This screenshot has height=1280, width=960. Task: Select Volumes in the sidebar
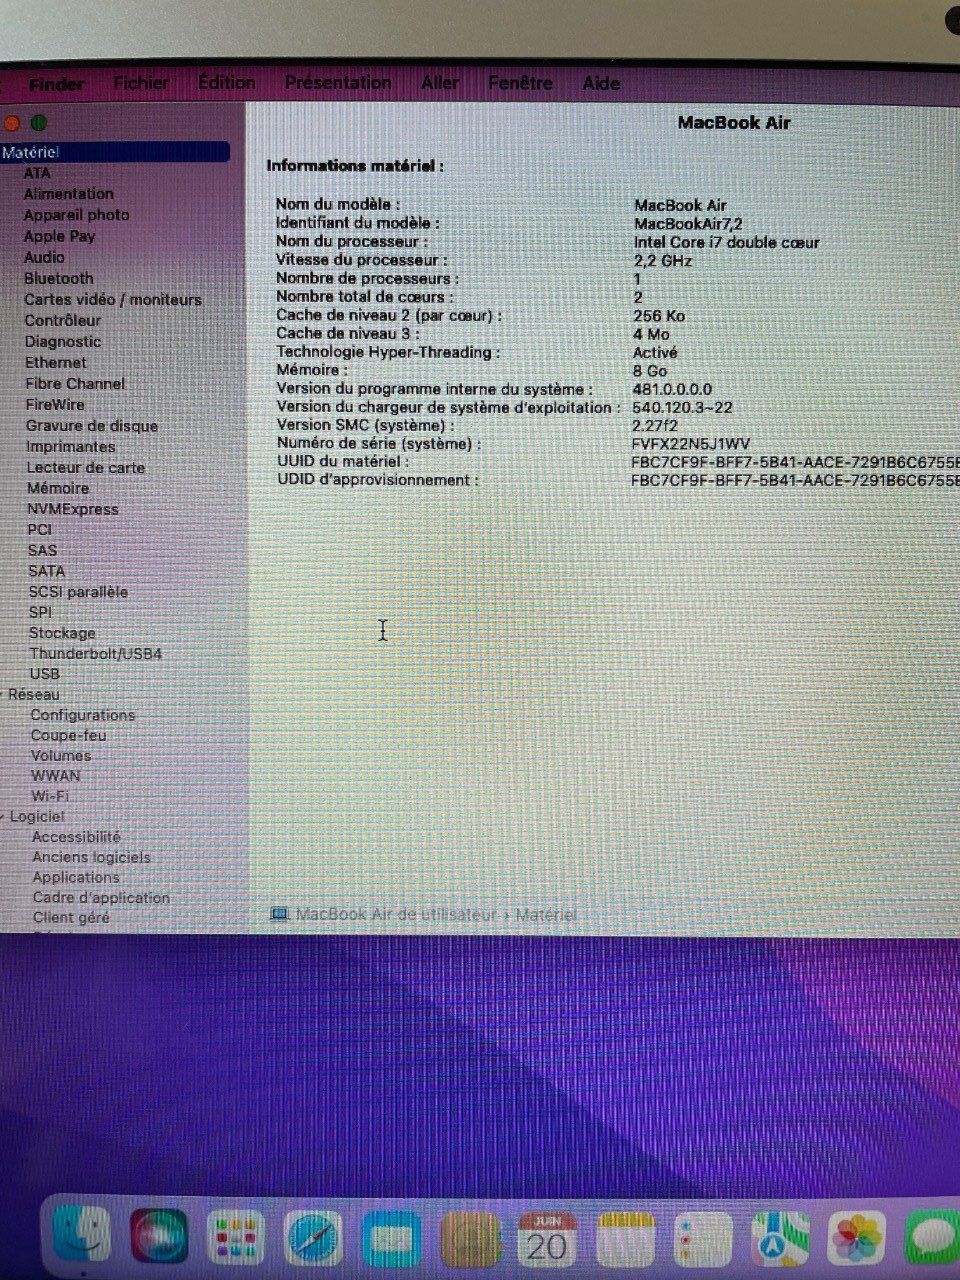tap(61, 756)
